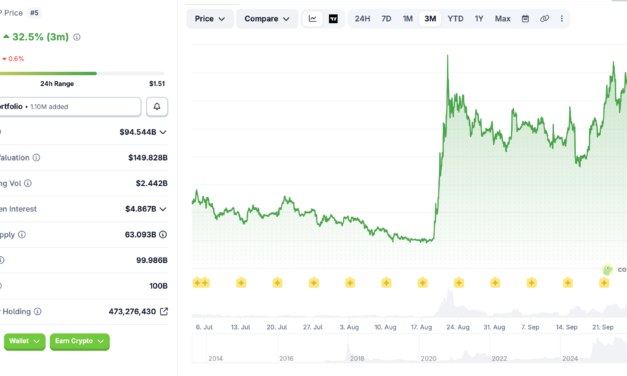This screenshot has height=376, width=627.
Task: Click the news marker above 21. Sep
Action: [x=604, y=283]
